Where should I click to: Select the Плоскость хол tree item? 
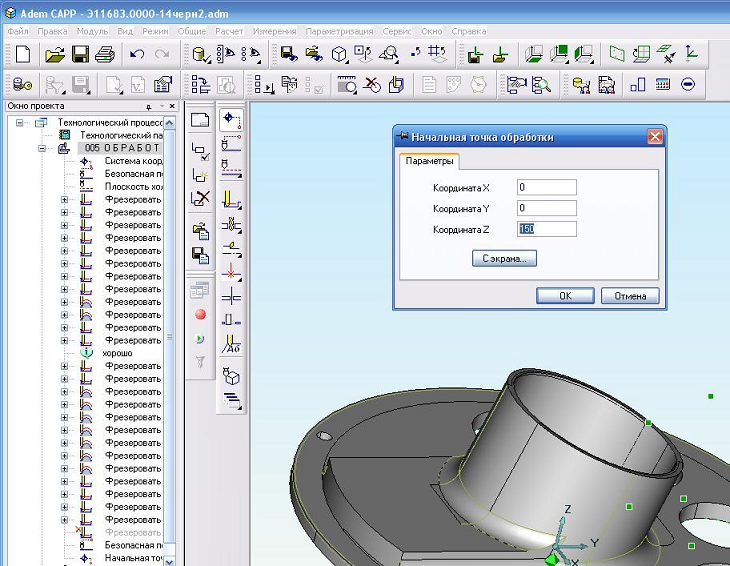[133, 187]
